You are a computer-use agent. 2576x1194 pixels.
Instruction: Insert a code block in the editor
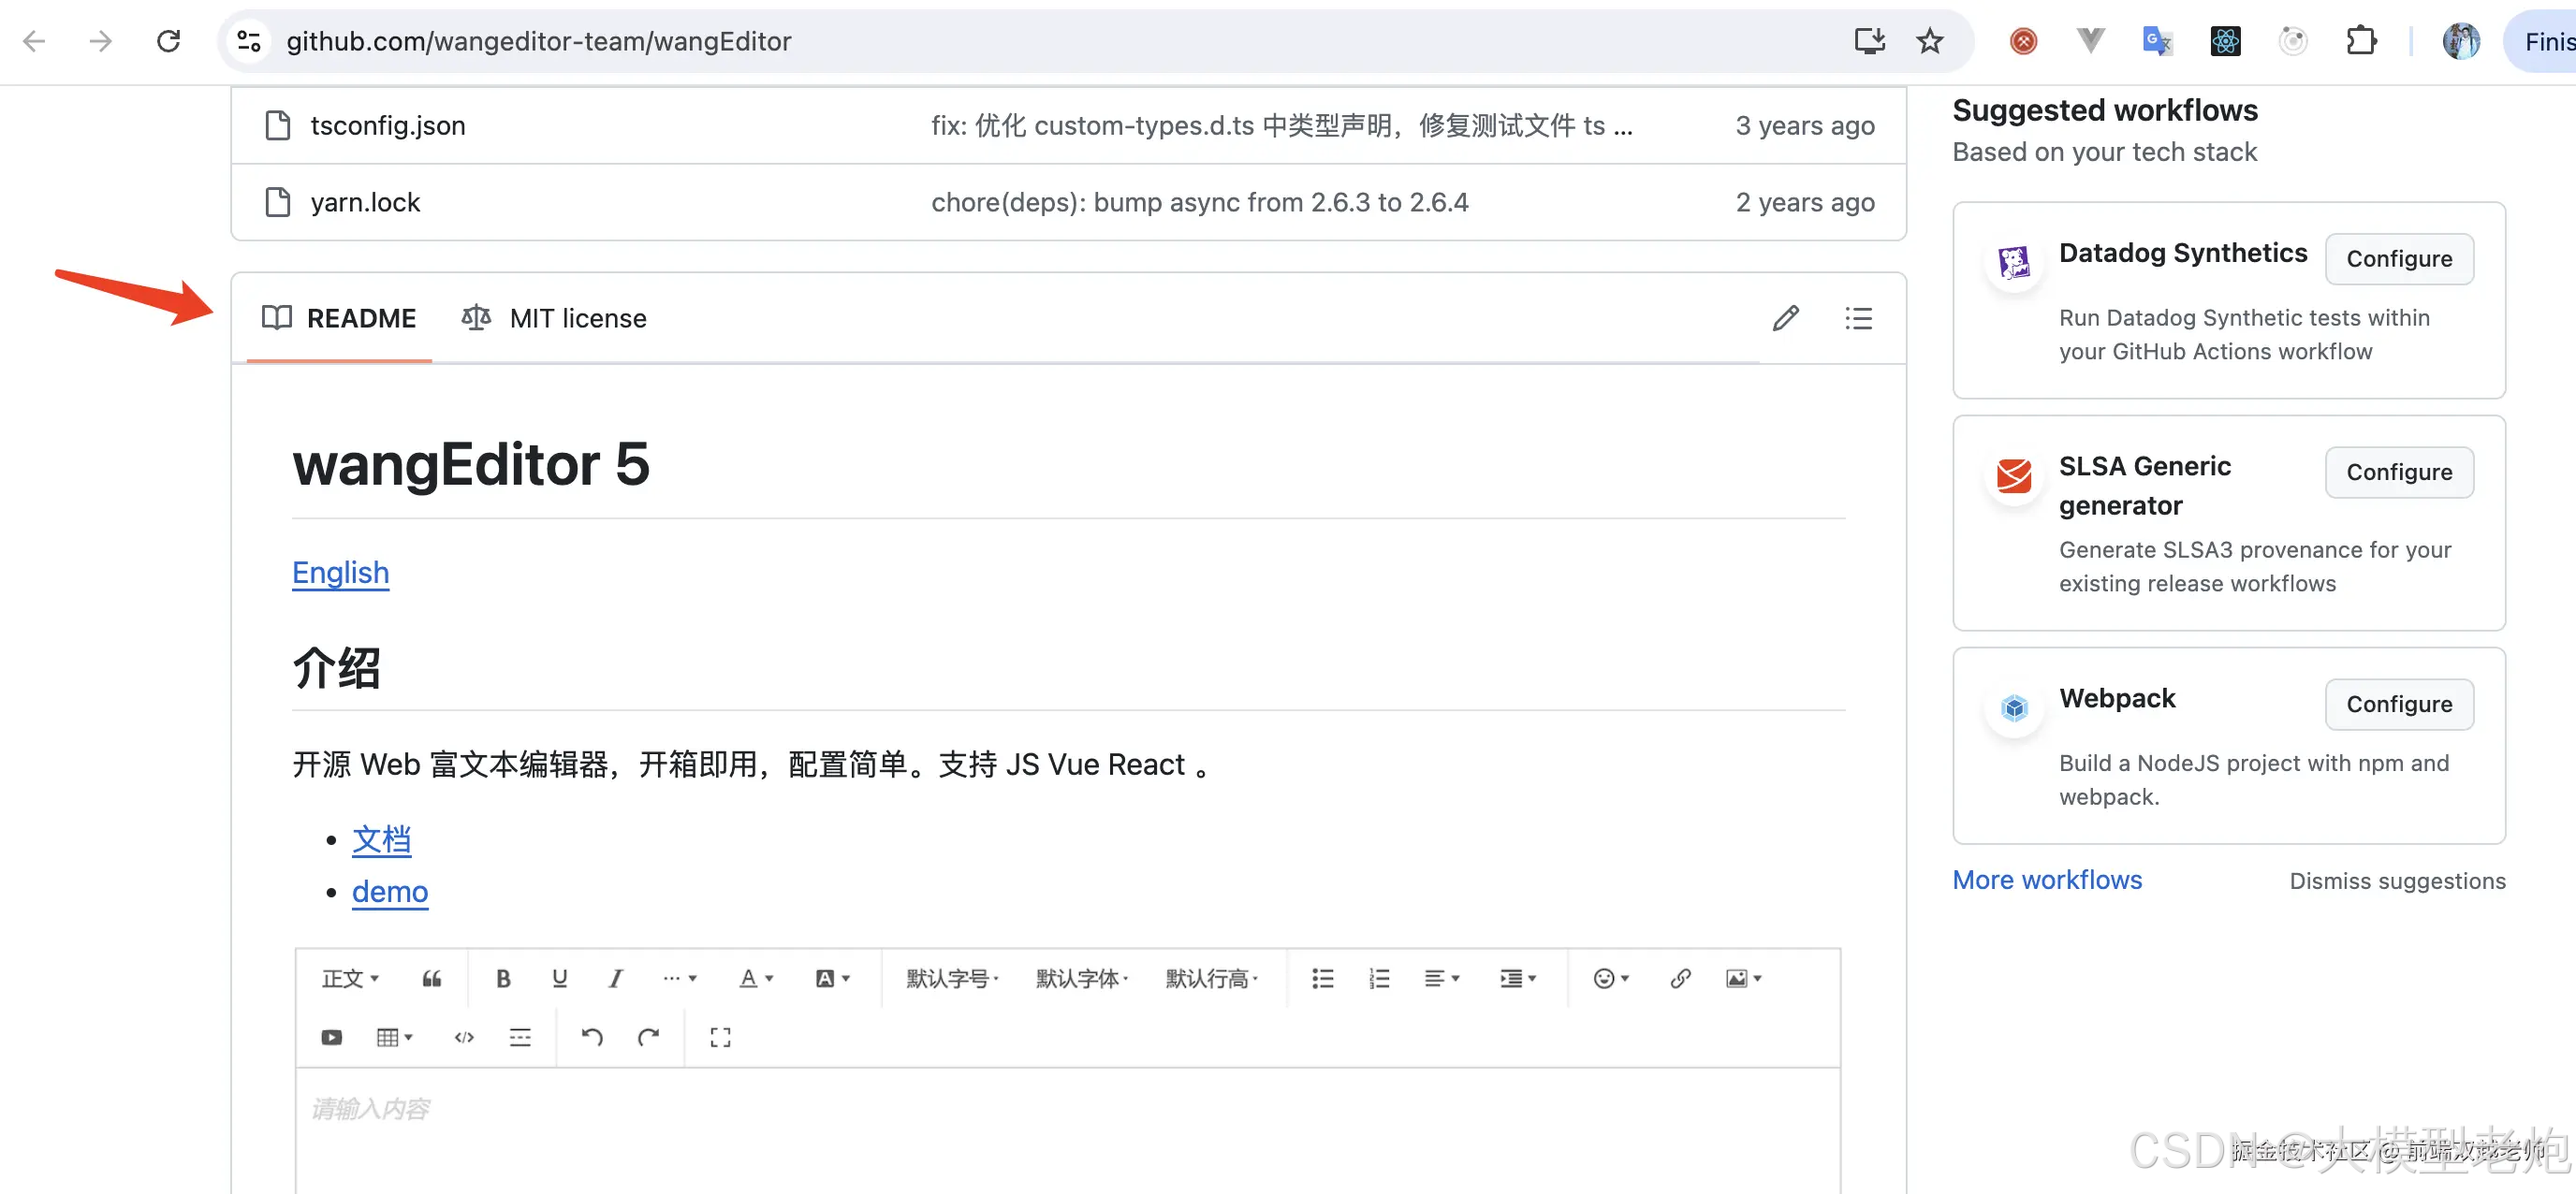(x=464, y=1037)
